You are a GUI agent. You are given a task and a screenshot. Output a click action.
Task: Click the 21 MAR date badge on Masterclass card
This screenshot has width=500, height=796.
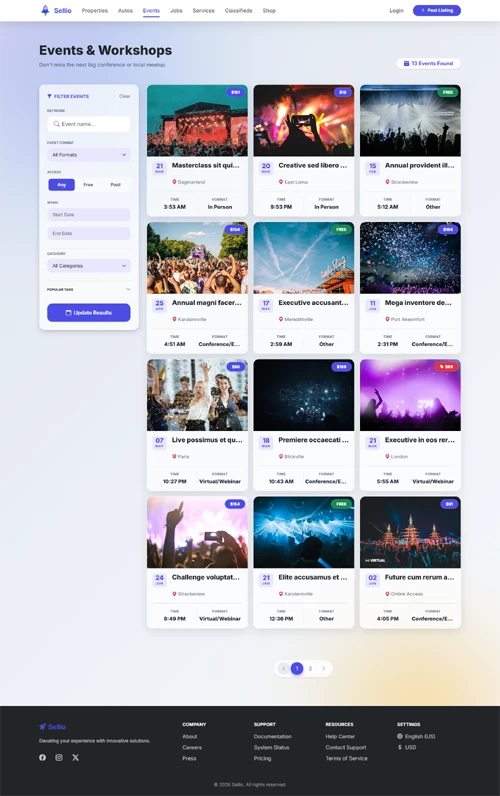point(159,168)
